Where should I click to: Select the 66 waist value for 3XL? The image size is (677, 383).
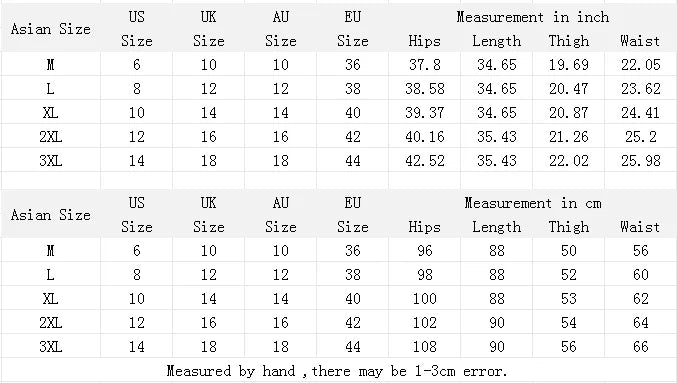(641, 347)
